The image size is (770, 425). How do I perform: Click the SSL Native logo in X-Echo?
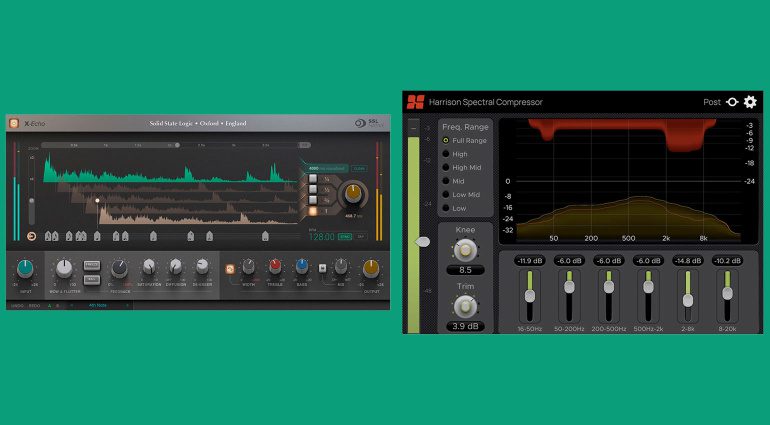[369, 123]
